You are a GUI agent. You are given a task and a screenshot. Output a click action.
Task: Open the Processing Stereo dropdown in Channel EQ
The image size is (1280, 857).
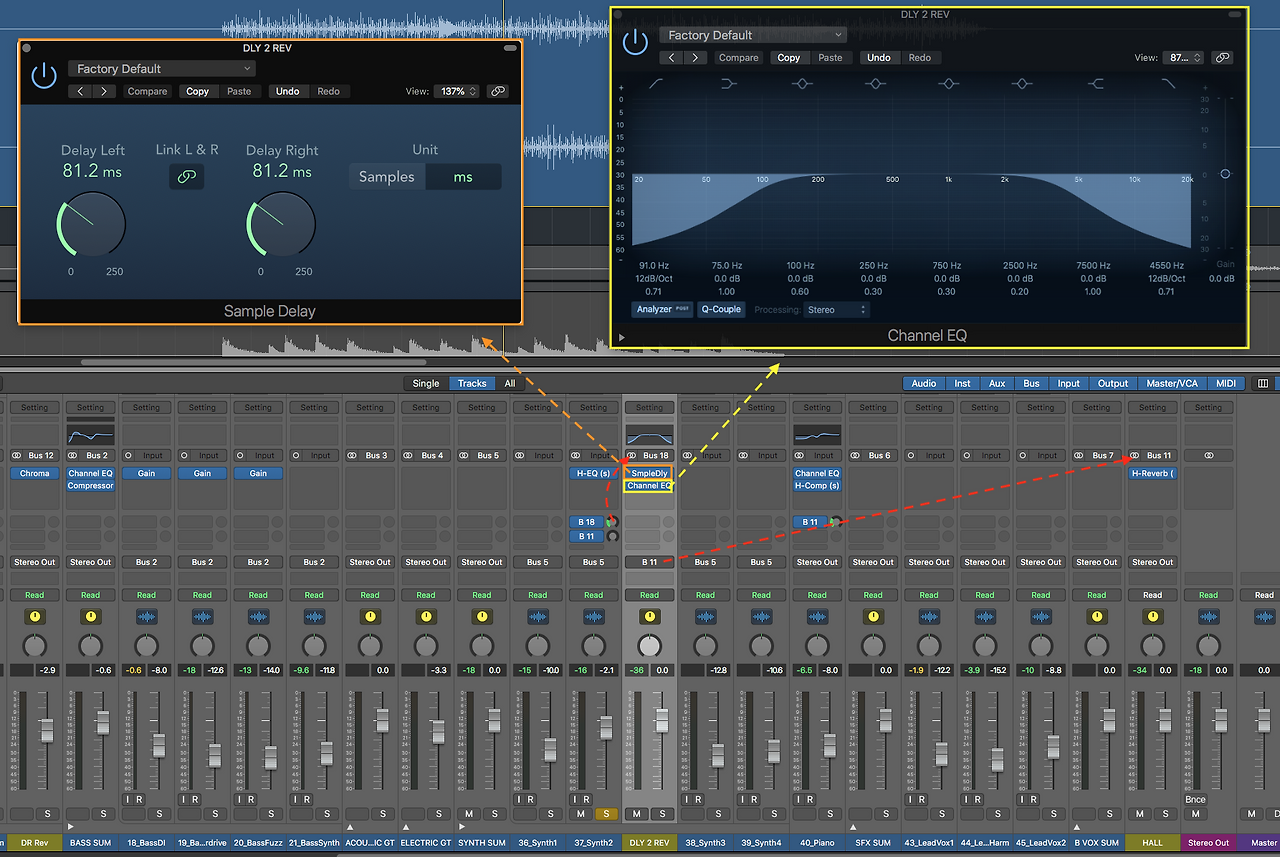click(836, 310)
